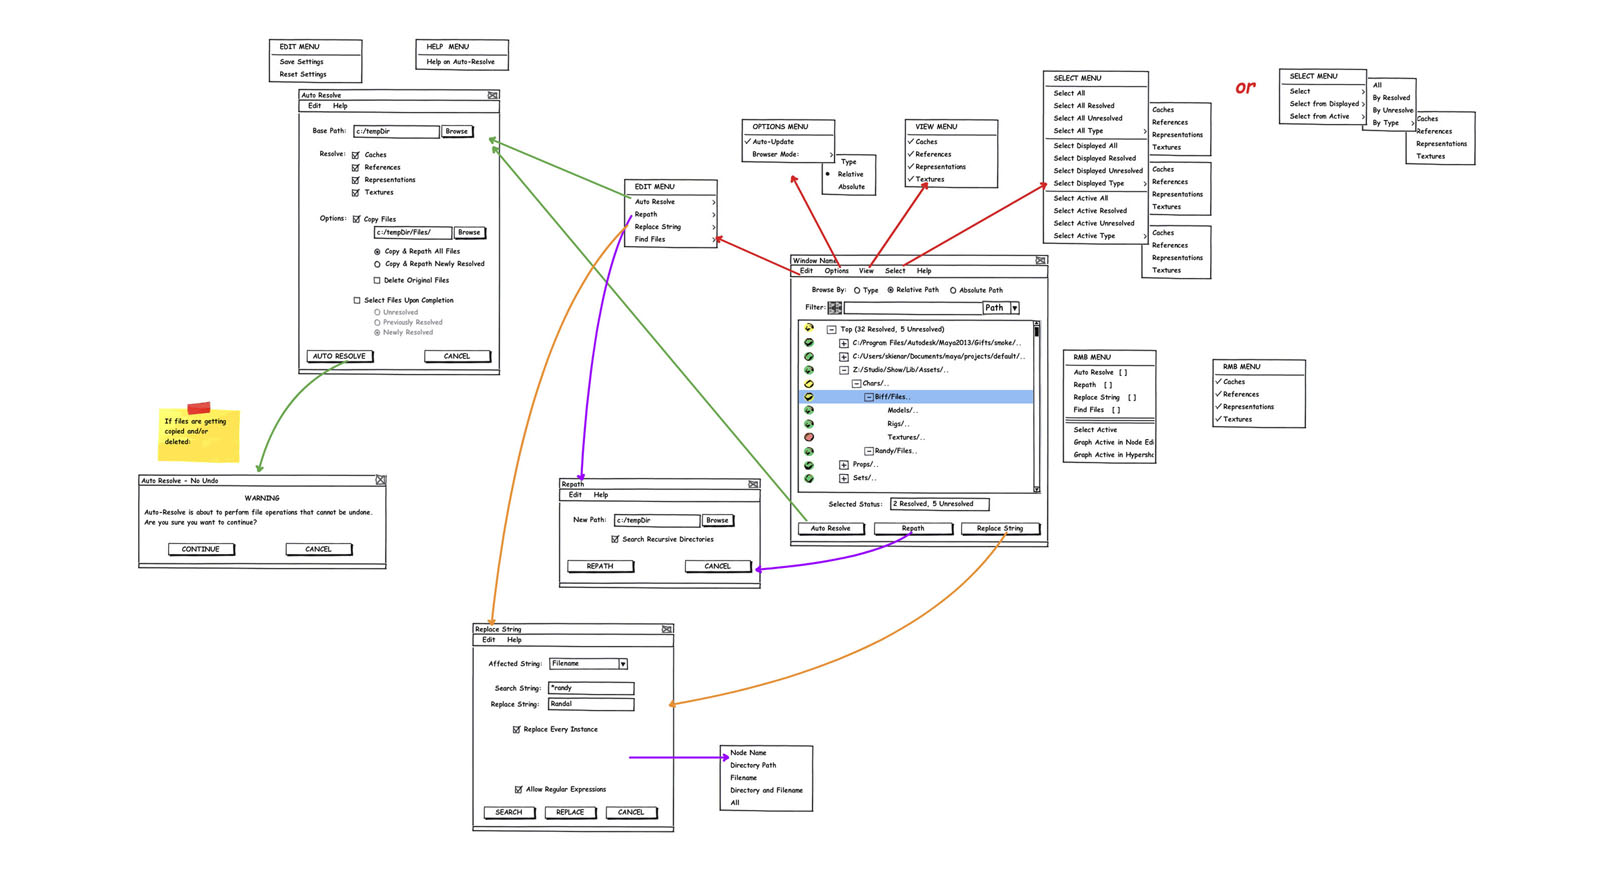Open the Select menu in the main window

[895, 271]
